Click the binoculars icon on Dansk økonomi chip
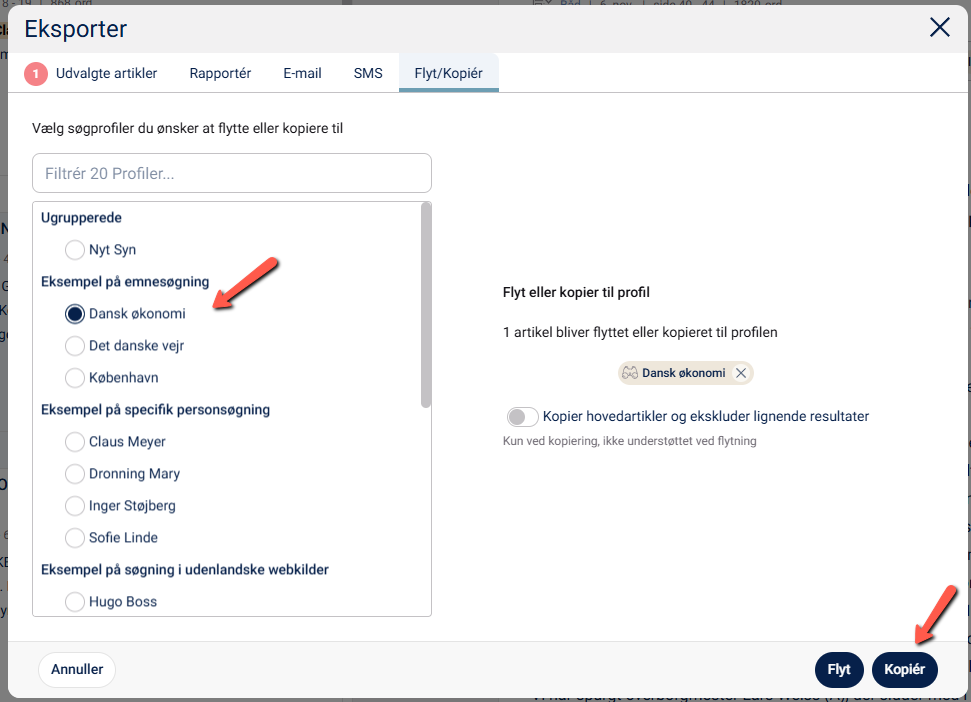 tap(630, 373)
